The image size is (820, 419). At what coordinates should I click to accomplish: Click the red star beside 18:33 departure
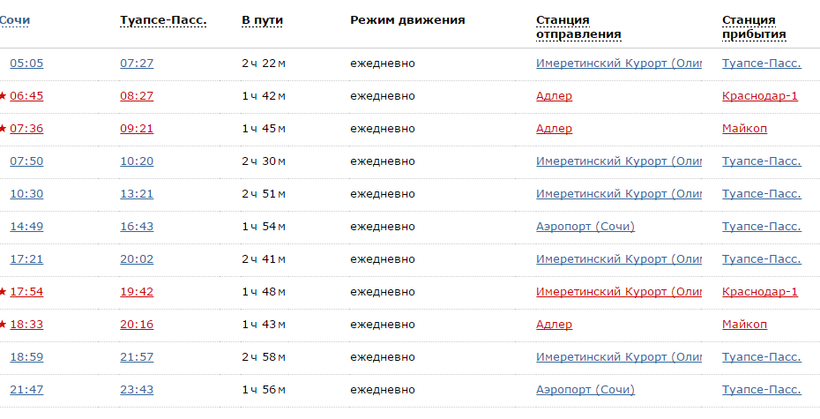(3, 324)
